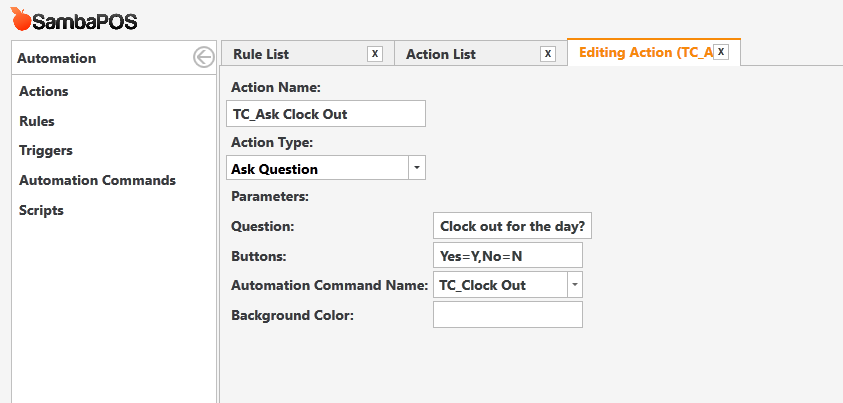This screenshot has height=403, width=843.
Task: Close the Editing Action tab
Action: point(721,52)
